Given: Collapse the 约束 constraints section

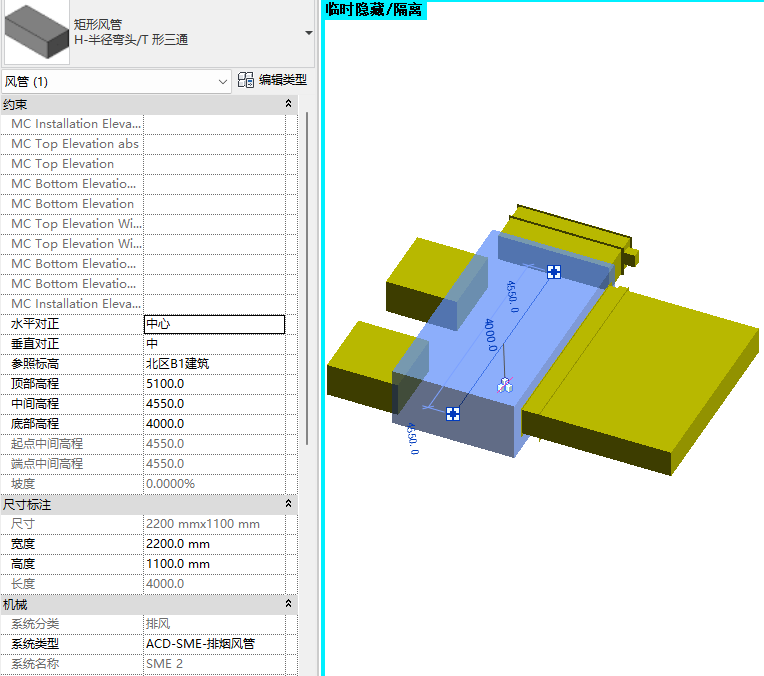Looking at the screenshot, I should (x=289, y=104).
